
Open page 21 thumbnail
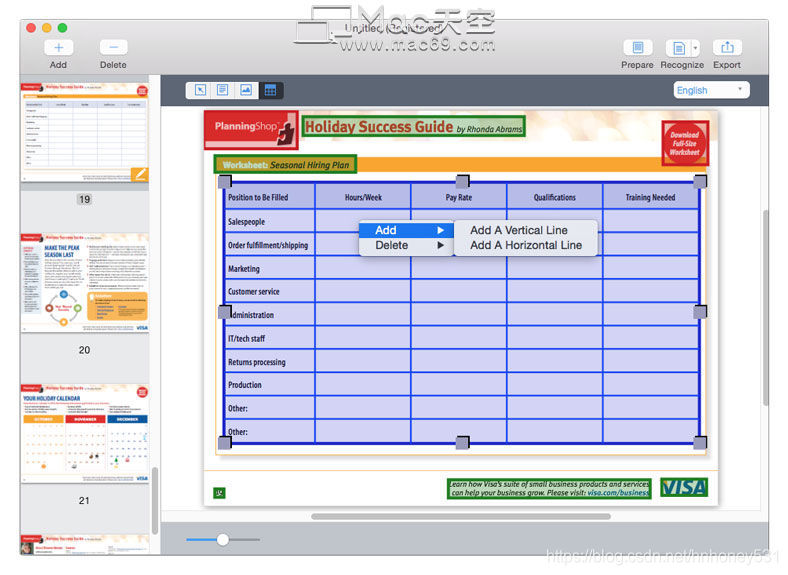(84, 433)
